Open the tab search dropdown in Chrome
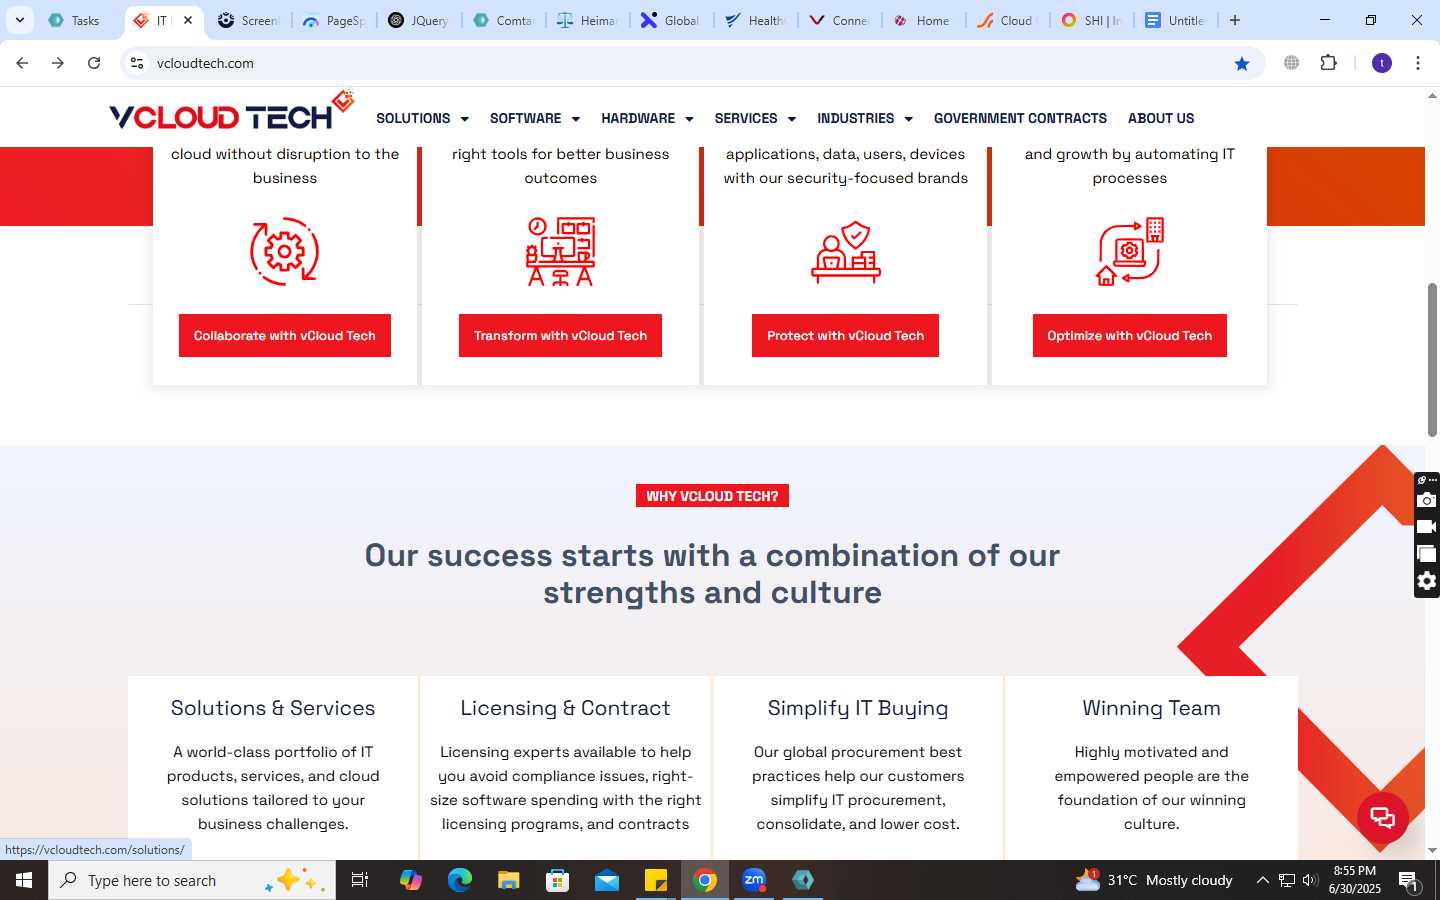The width and height of the screenshot is (1440, 900). (19, 20)
